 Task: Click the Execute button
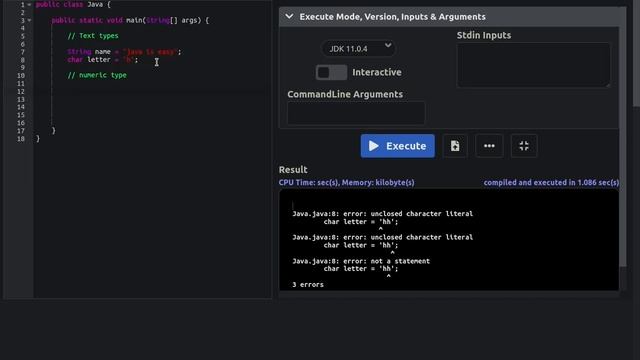click(398, 146)
